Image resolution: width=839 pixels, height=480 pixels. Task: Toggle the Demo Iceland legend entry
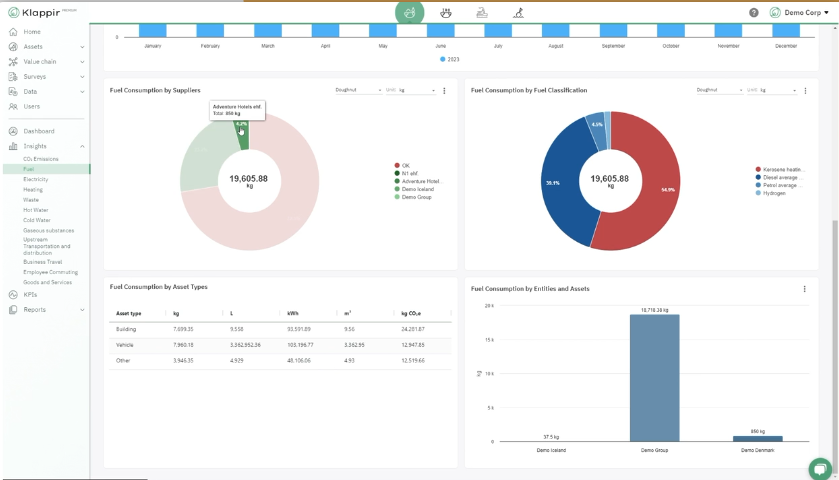point(414,189)
